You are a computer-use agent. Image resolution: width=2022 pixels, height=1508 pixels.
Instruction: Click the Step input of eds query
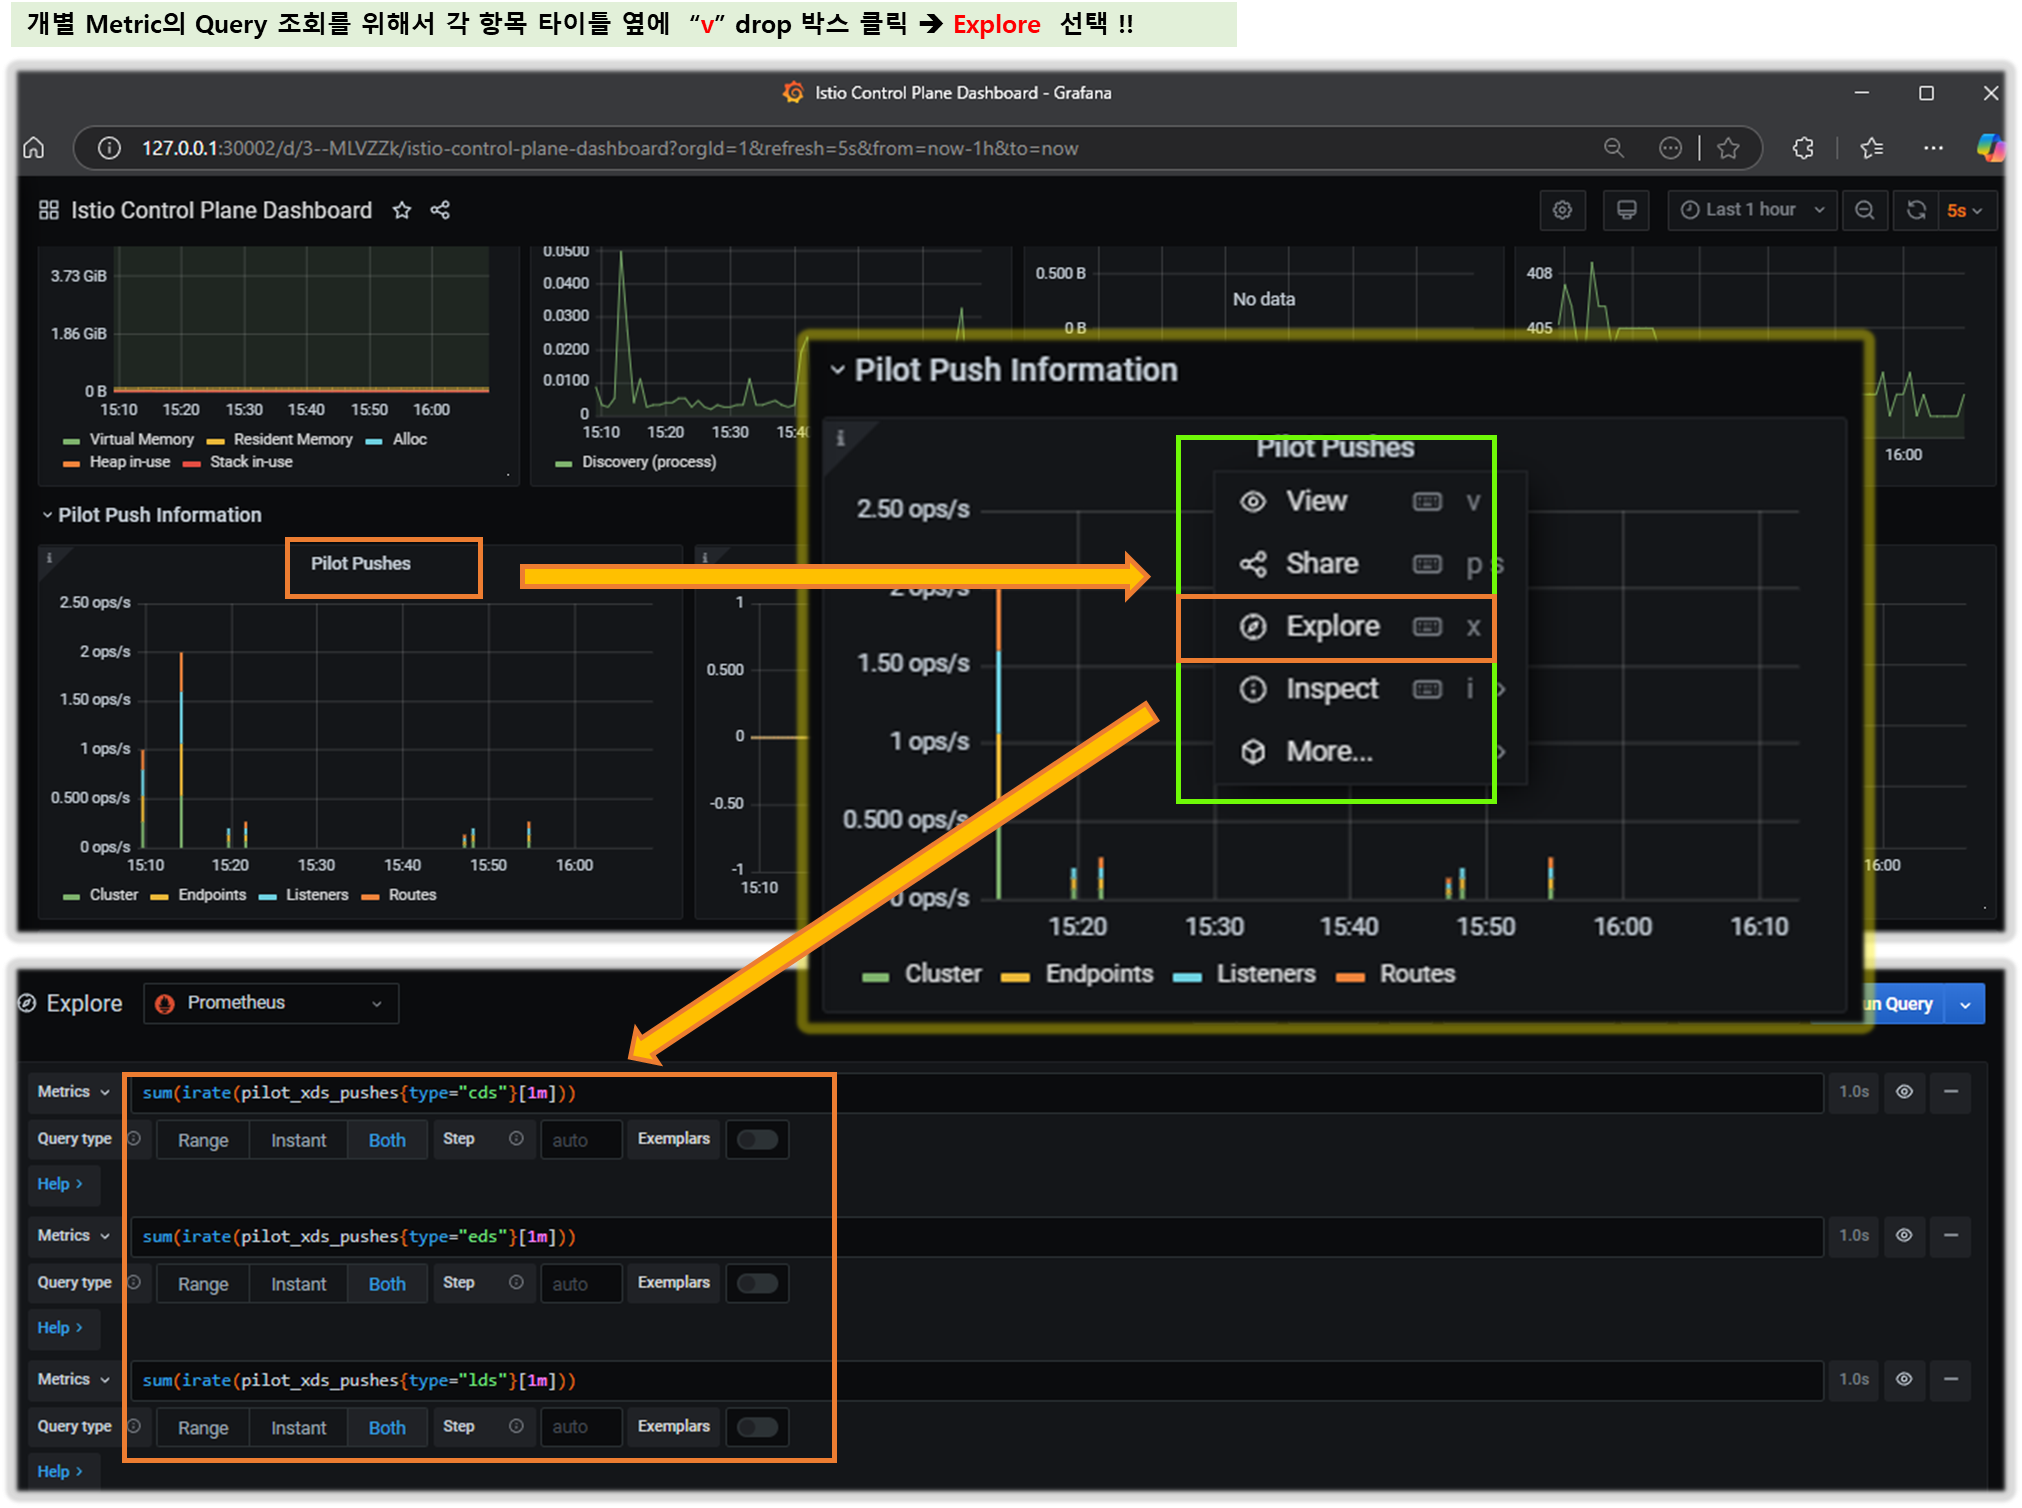tap(580, 1284)
